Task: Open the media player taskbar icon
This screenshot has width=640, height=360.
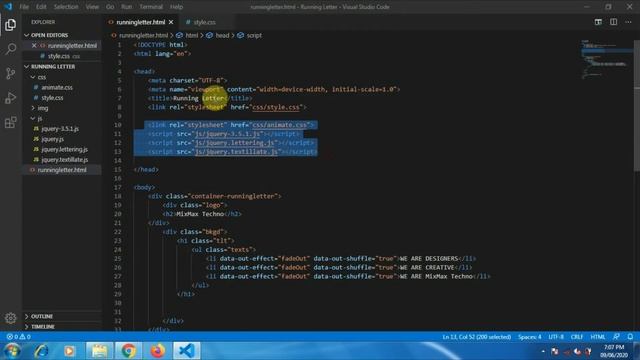Action: coord(69,351)
